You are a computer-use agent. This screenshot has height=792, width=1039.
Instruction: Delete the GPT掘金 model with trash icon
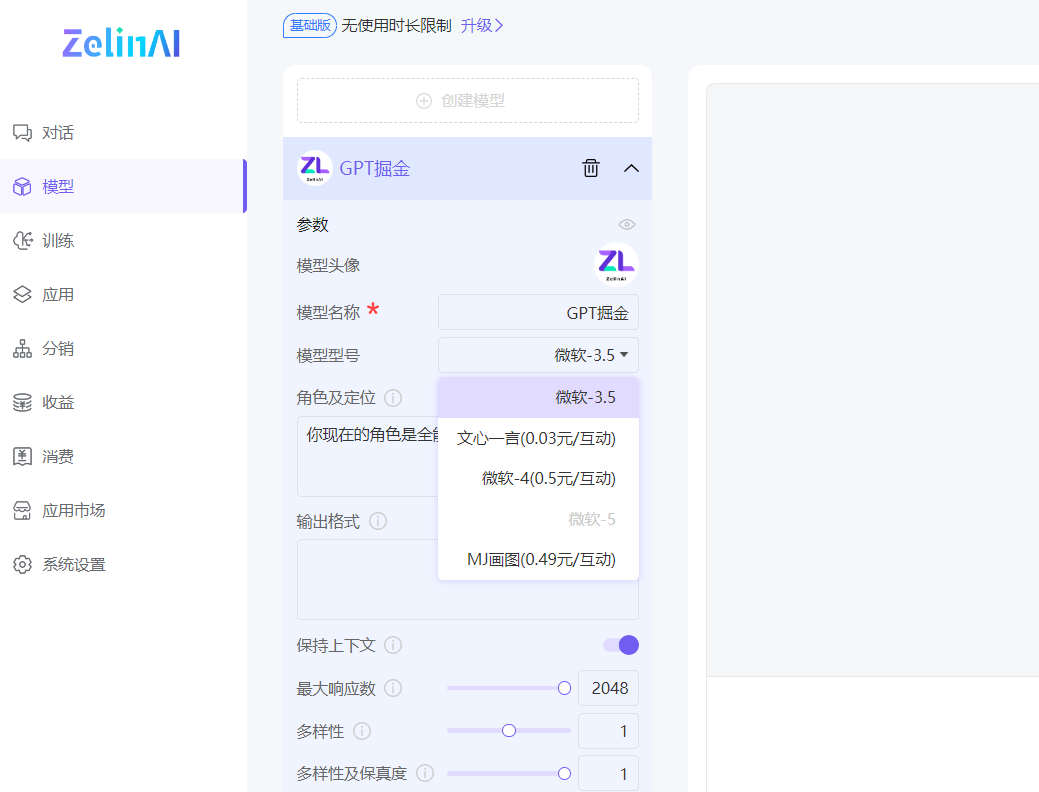[x=590, y=168]
